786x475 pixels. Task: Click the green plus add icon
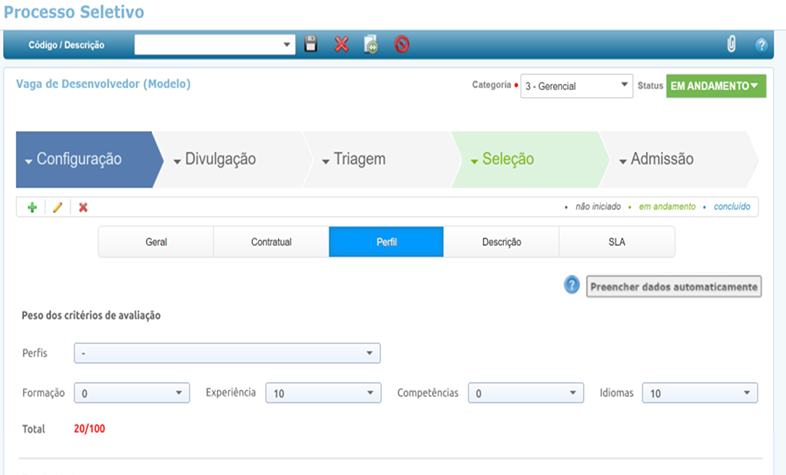[32, 207]
